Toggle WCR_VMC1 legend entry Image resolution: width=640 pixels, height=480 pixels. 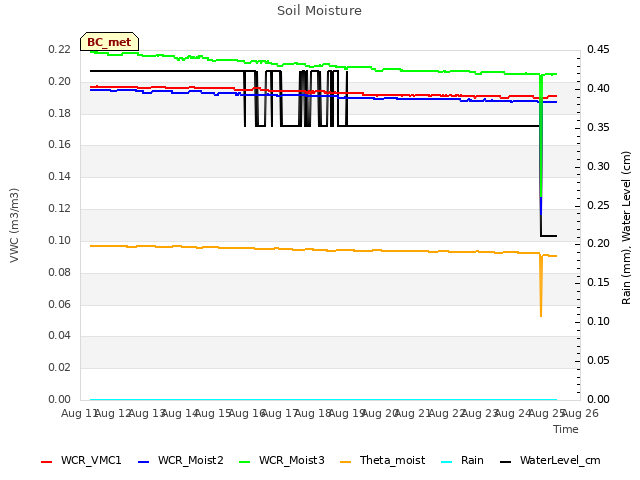(x=81, y=460)
